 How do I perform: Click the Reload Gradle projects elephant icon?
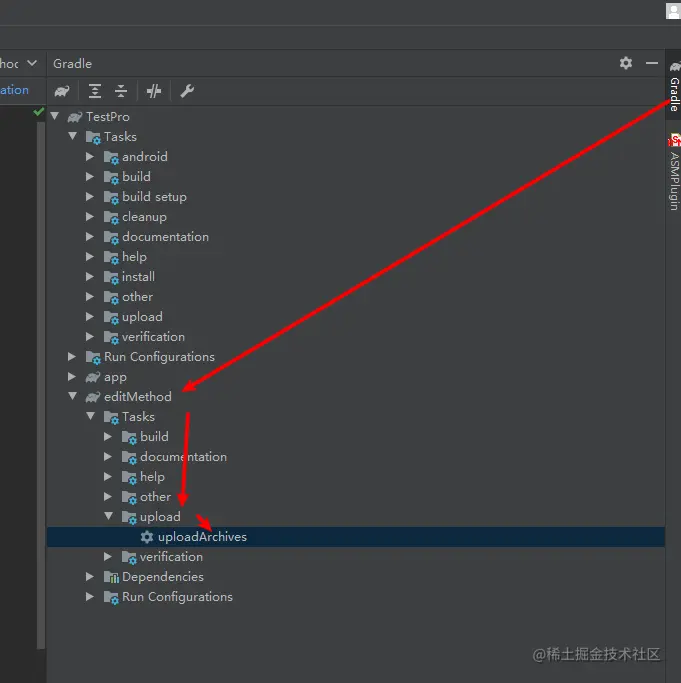(x=62, y=91)
